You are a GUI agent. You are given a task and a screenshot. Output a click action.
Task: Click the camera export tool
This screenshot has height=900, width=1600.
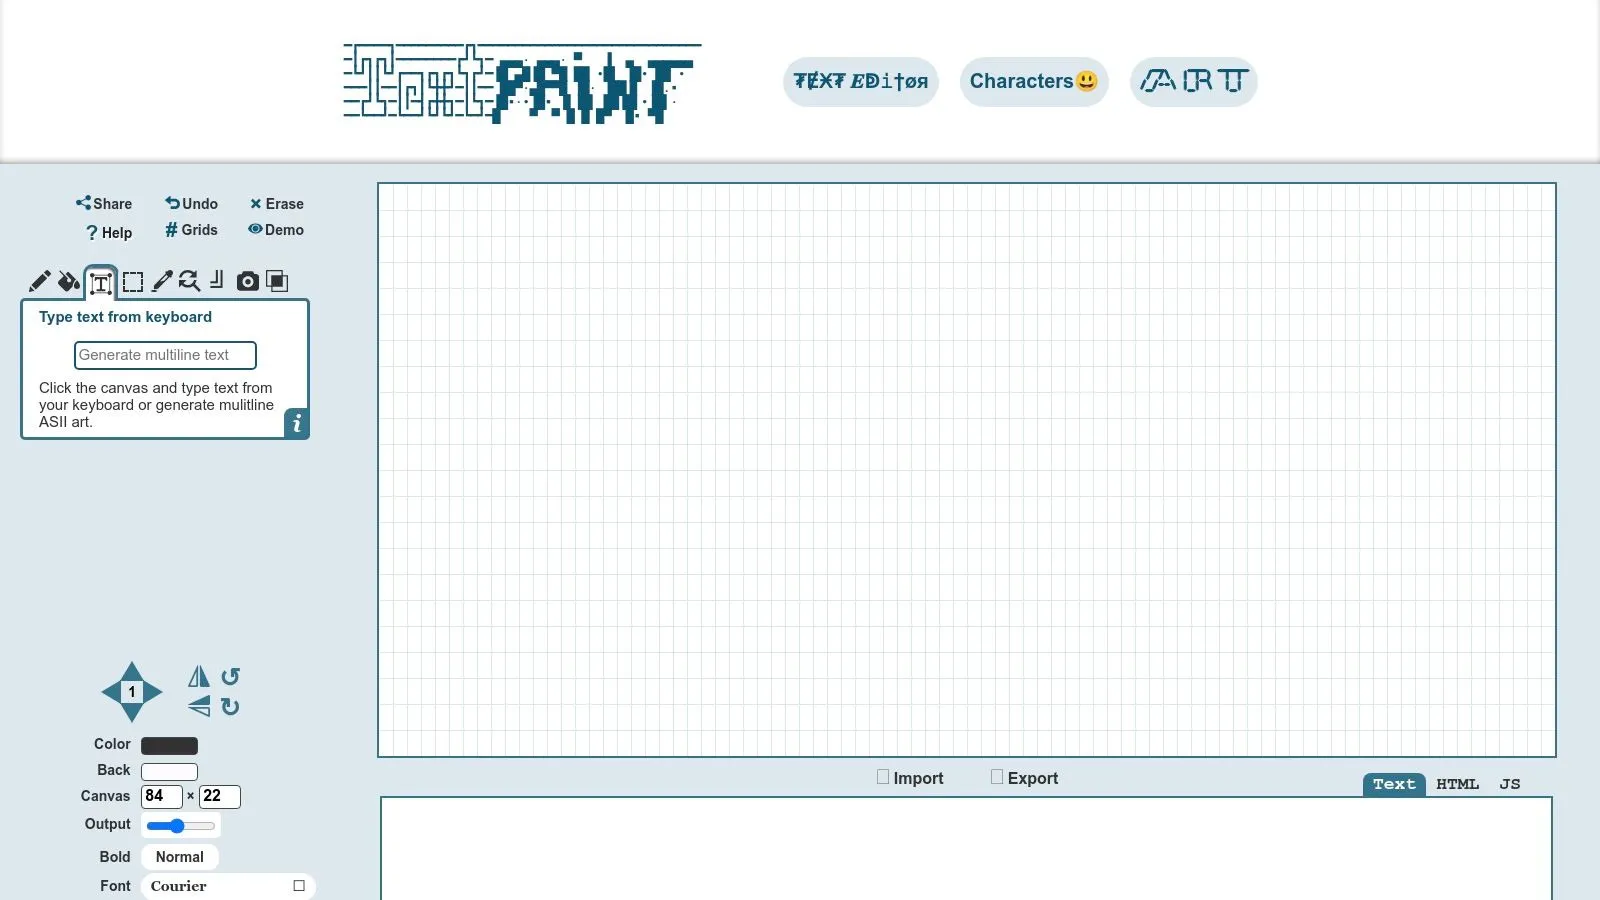(x=248, y=281)
